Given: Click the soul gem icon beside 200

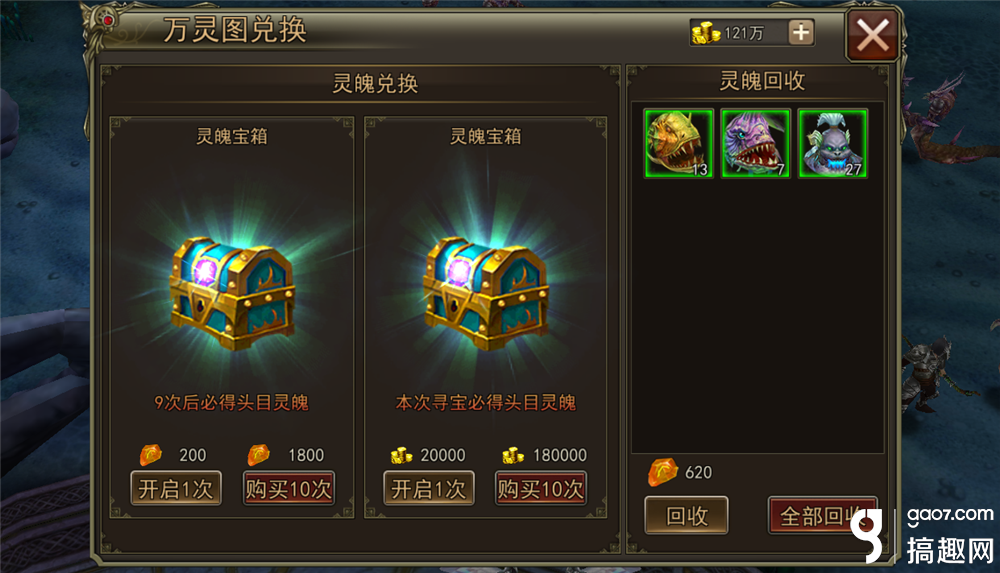Looking at the screenshot, I should coord(151,455).
